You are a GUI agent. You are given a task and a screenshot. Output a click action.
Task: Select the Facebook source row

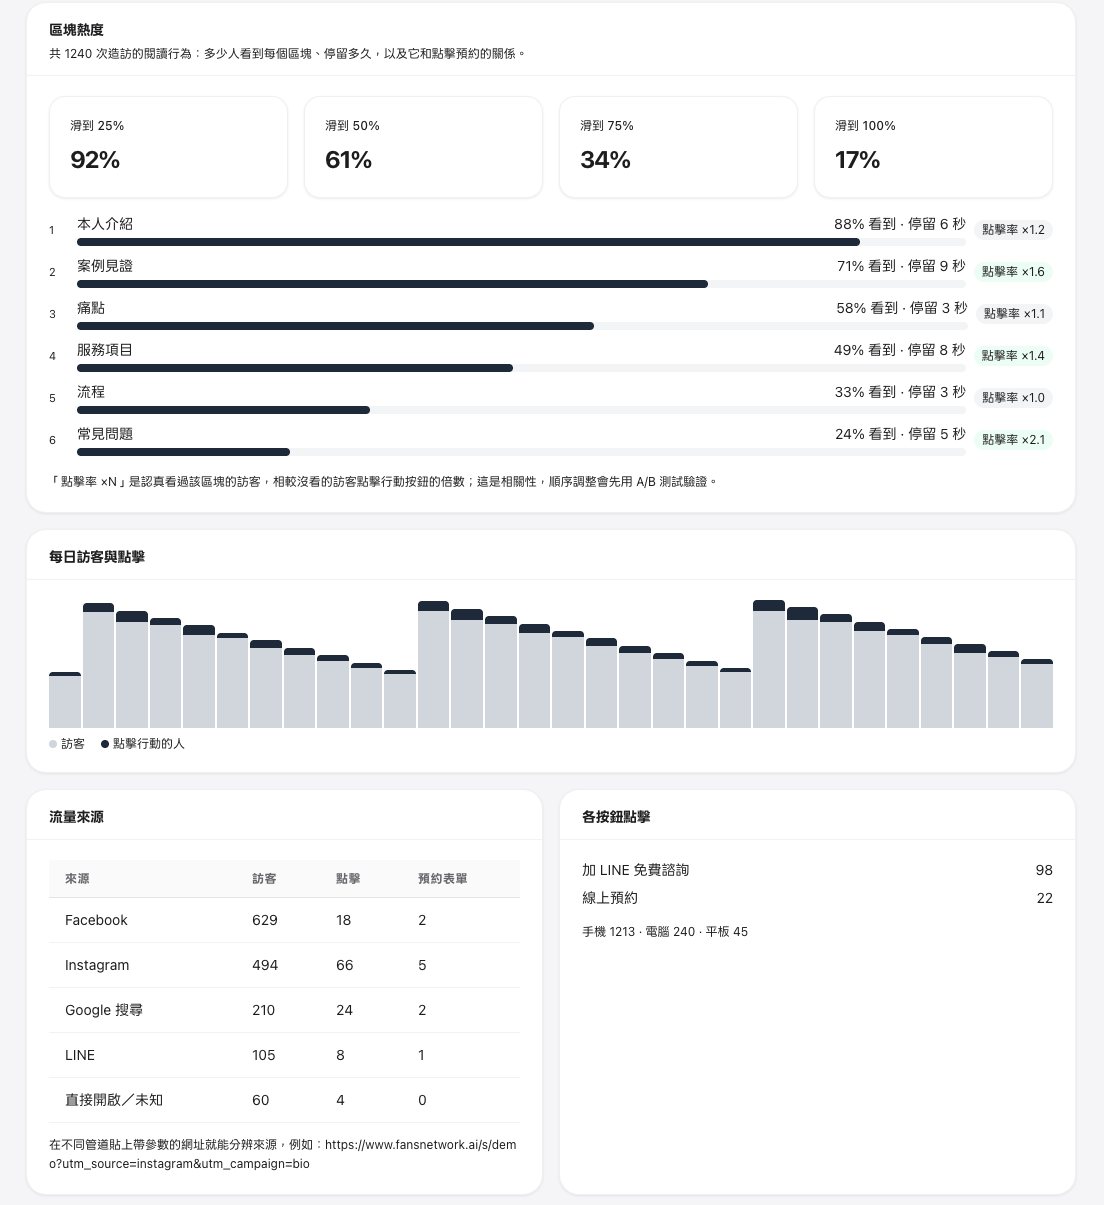coord(284,920)
